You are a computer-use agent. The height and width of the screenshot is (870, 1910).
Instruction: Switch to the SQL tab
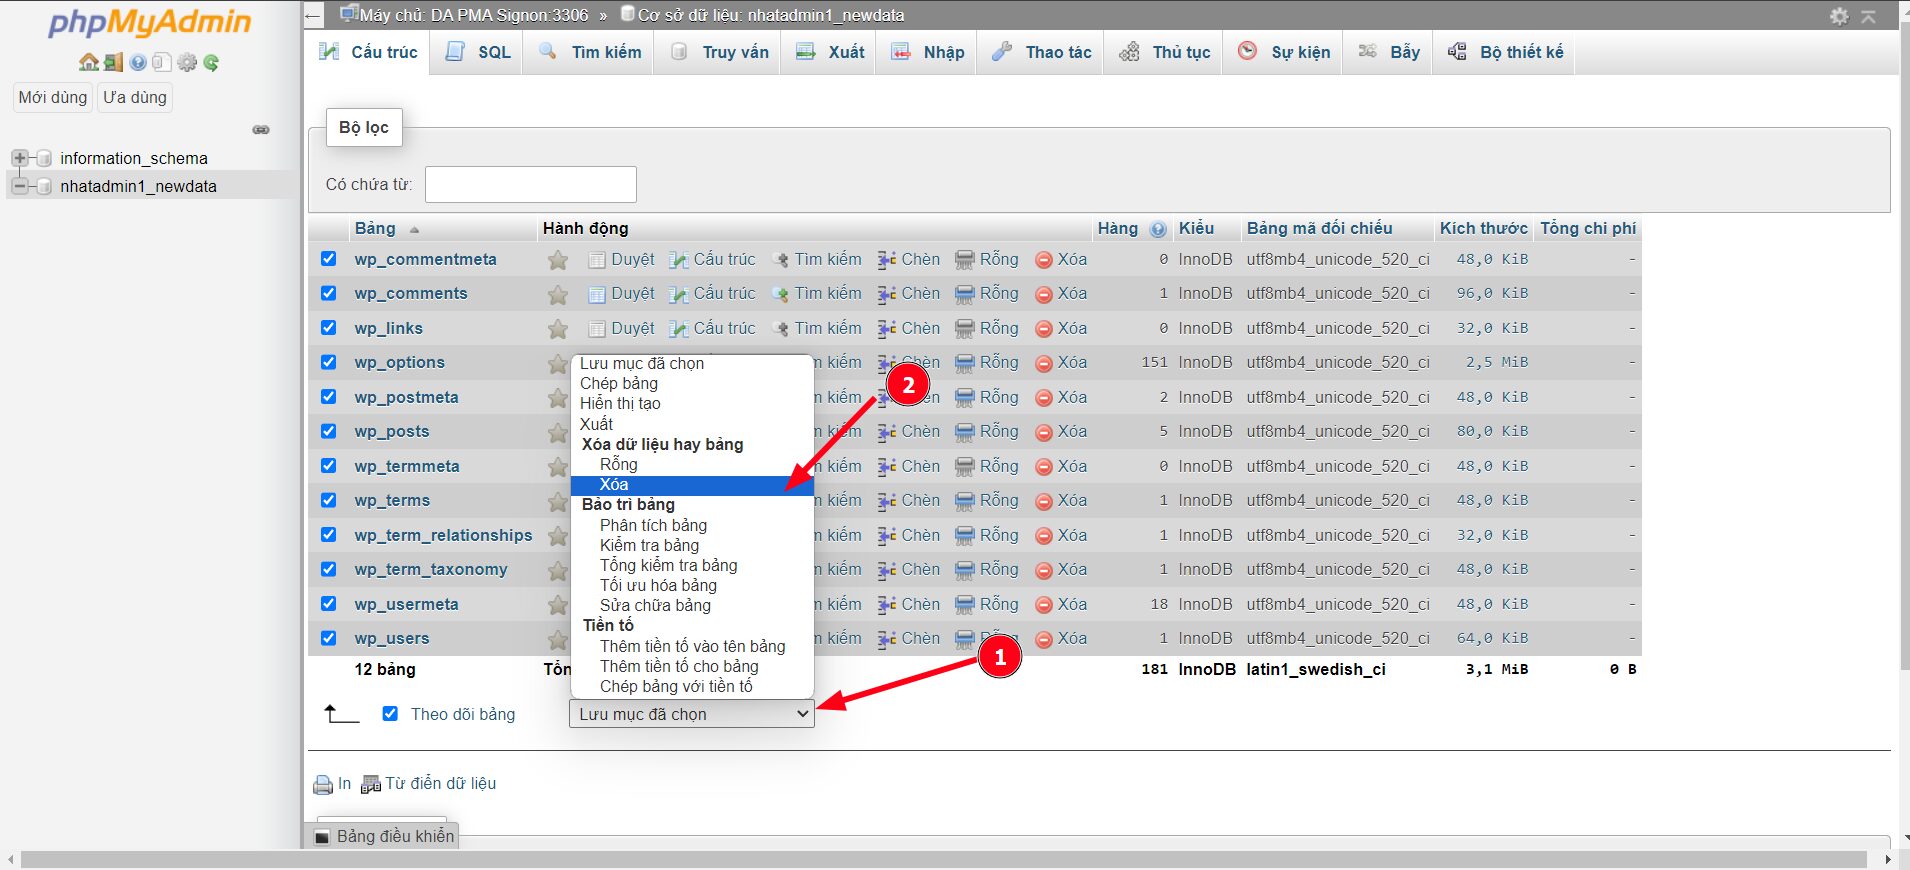click(x=478, y=52)
